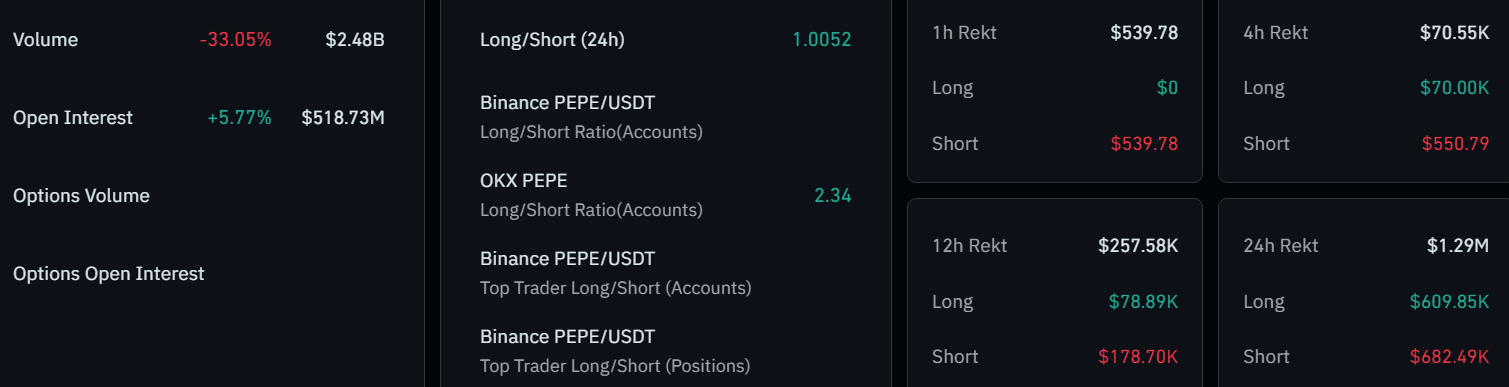
Task: Click the 1h Rekt card header
Action: 1055,32
